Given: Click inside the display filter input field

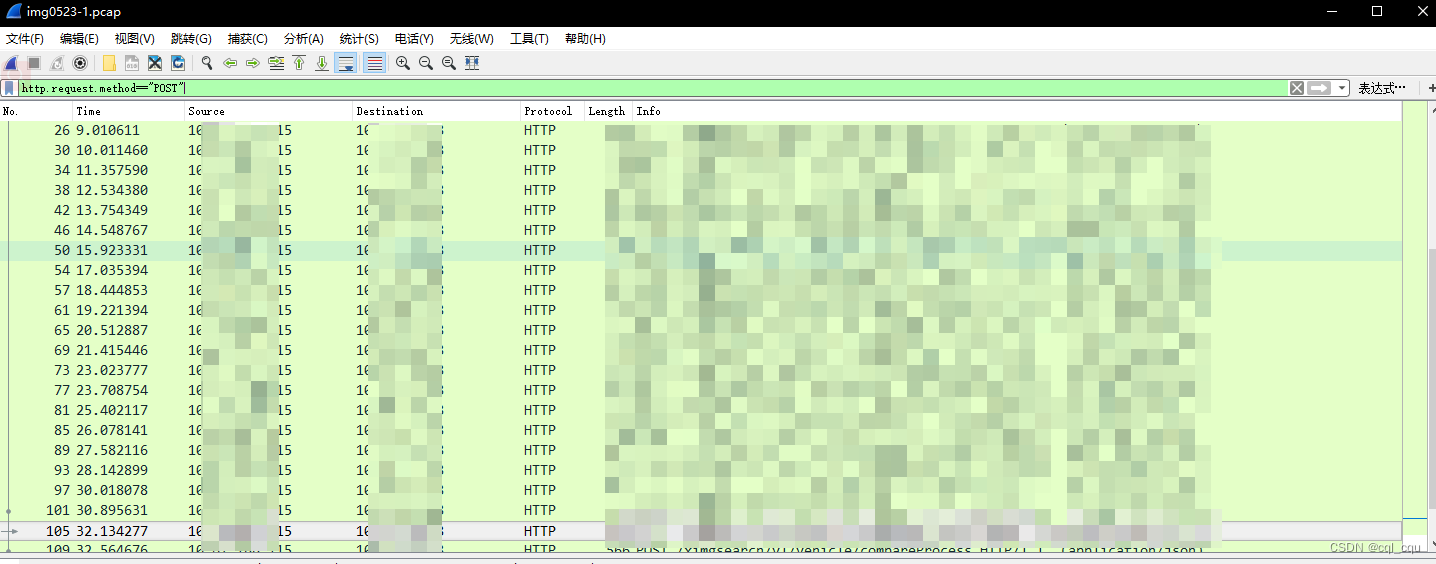Looking at the screenshot, I should coord(652,88).
